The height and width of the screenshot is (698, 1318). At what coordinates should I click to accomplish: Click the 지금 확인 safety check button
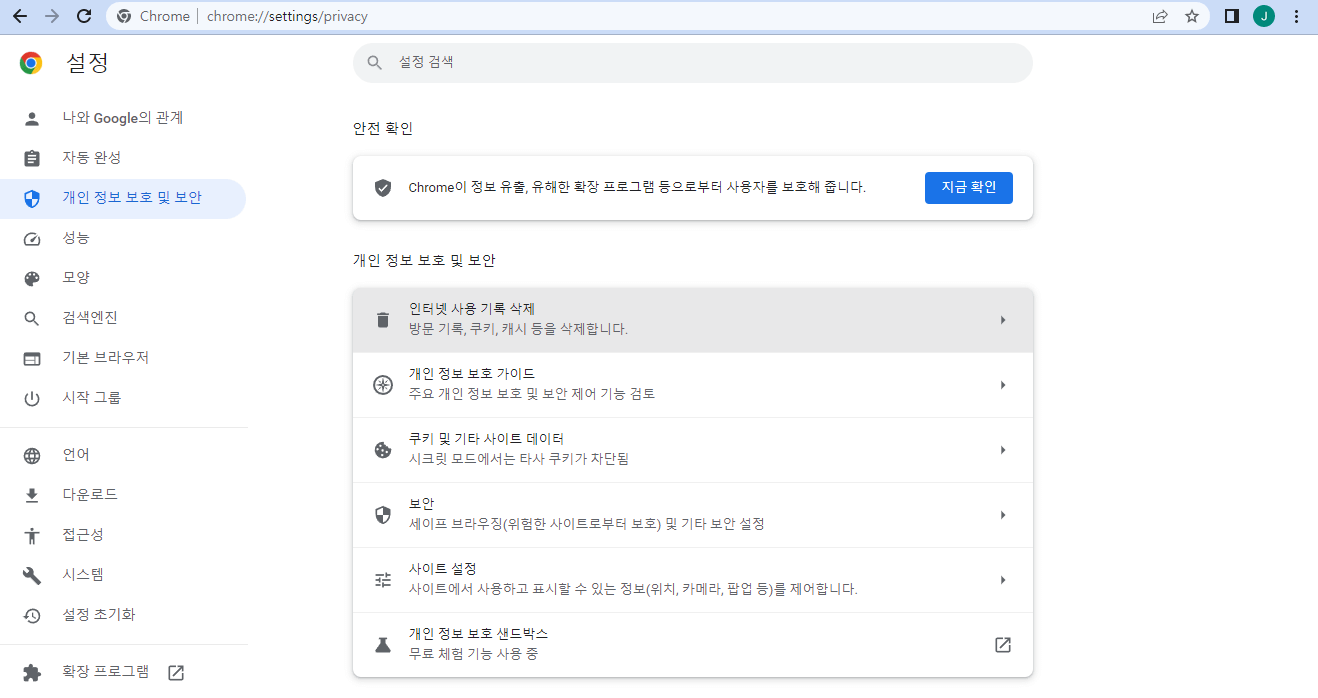pyautogui.click(x=968, y=187)
